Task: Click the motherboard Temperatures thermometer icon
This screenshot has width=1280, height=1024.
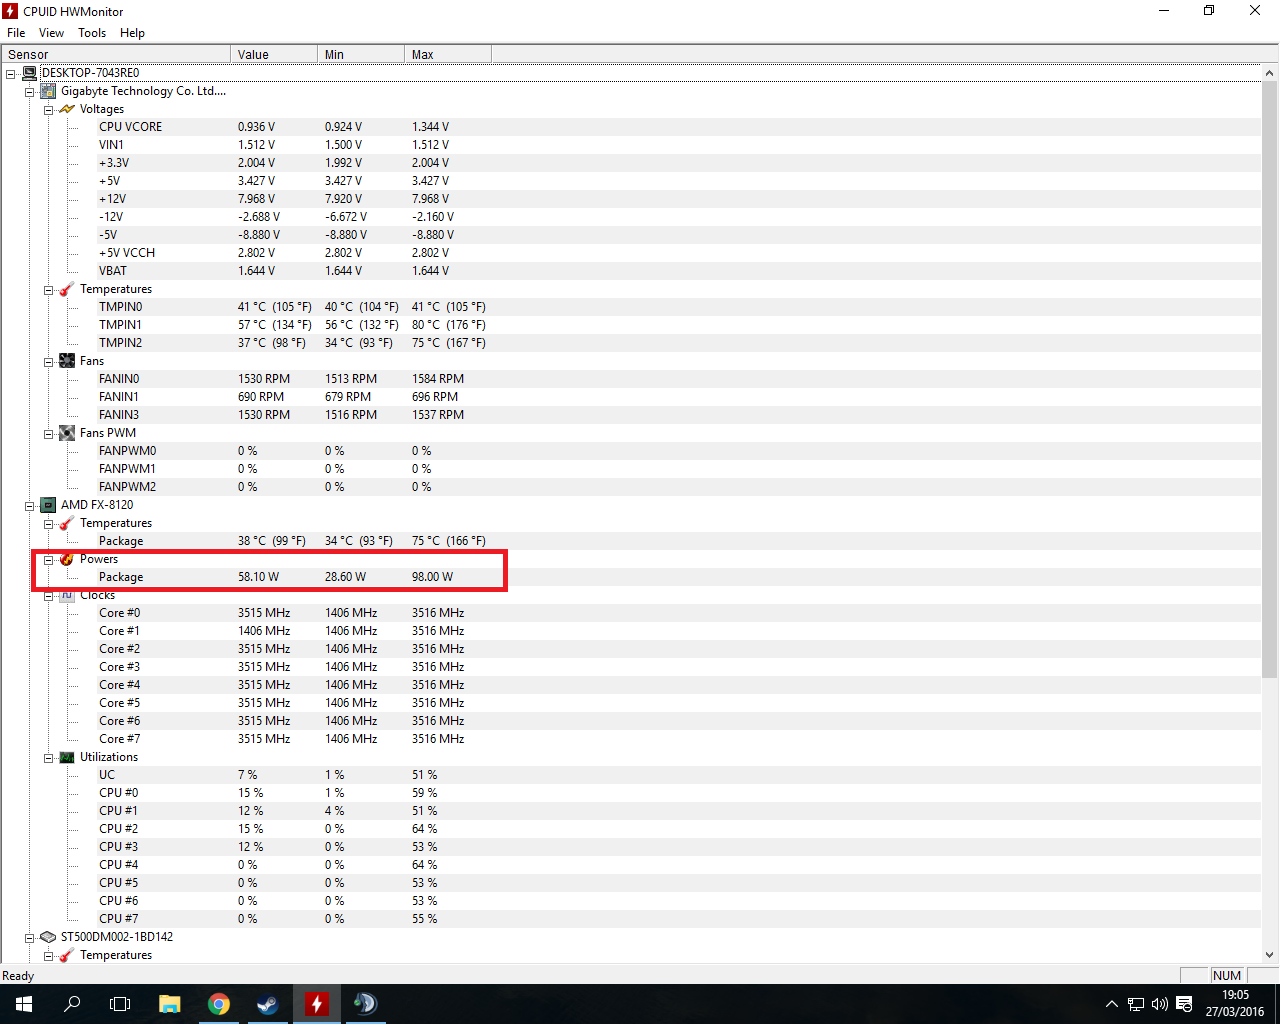Action: pos(67,289)
